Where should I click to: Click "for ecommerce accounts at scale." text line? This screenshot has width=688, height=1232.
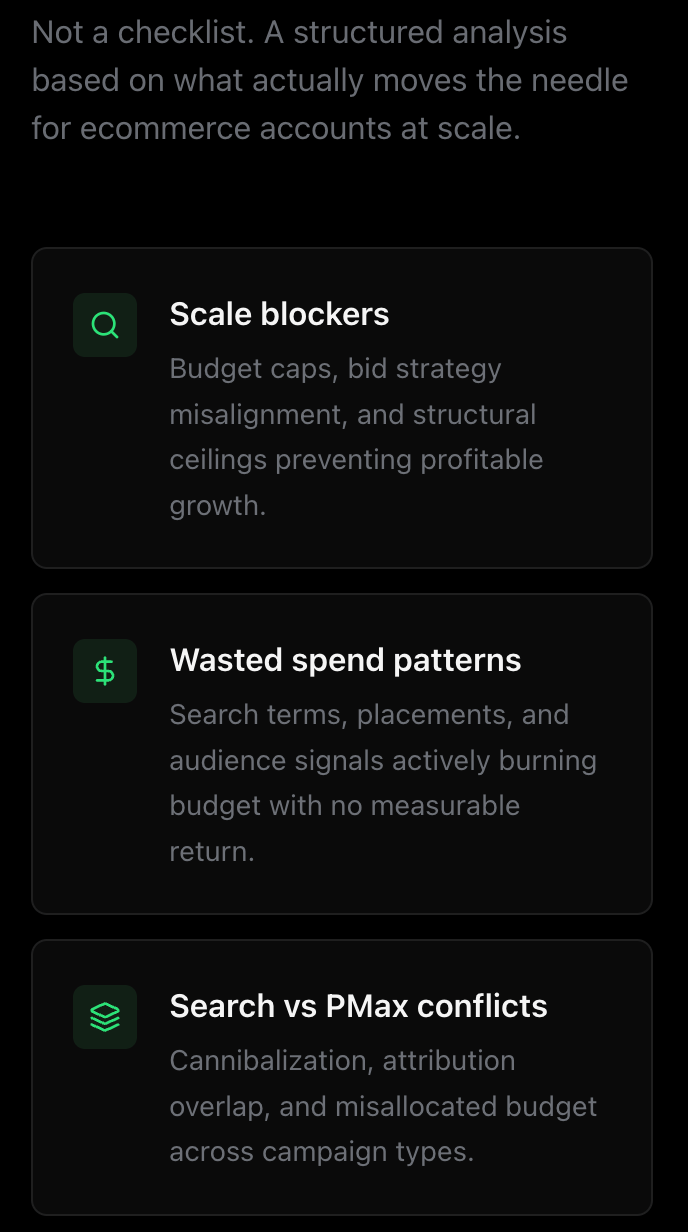coord(276,129)
